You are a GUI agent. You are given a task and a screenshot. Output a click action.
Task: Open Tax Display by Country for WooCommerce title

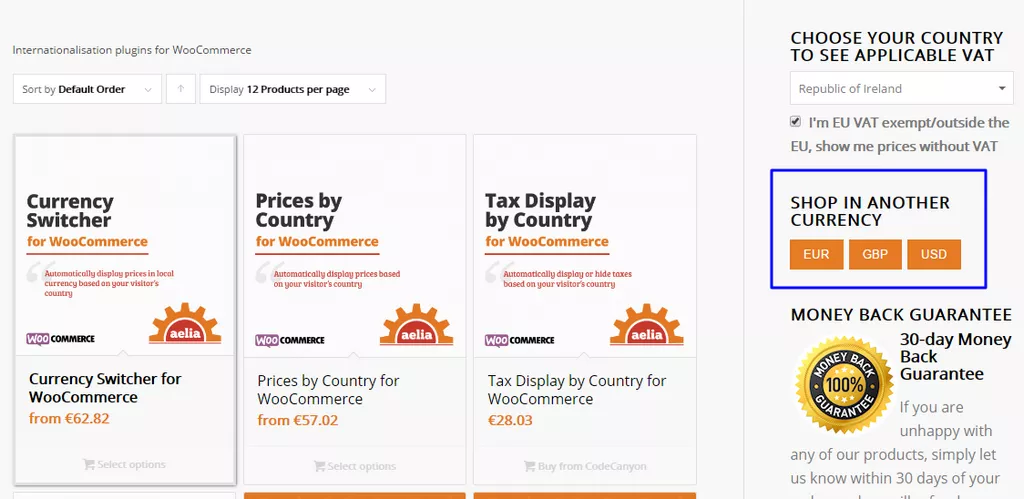[x=577, y=390]
